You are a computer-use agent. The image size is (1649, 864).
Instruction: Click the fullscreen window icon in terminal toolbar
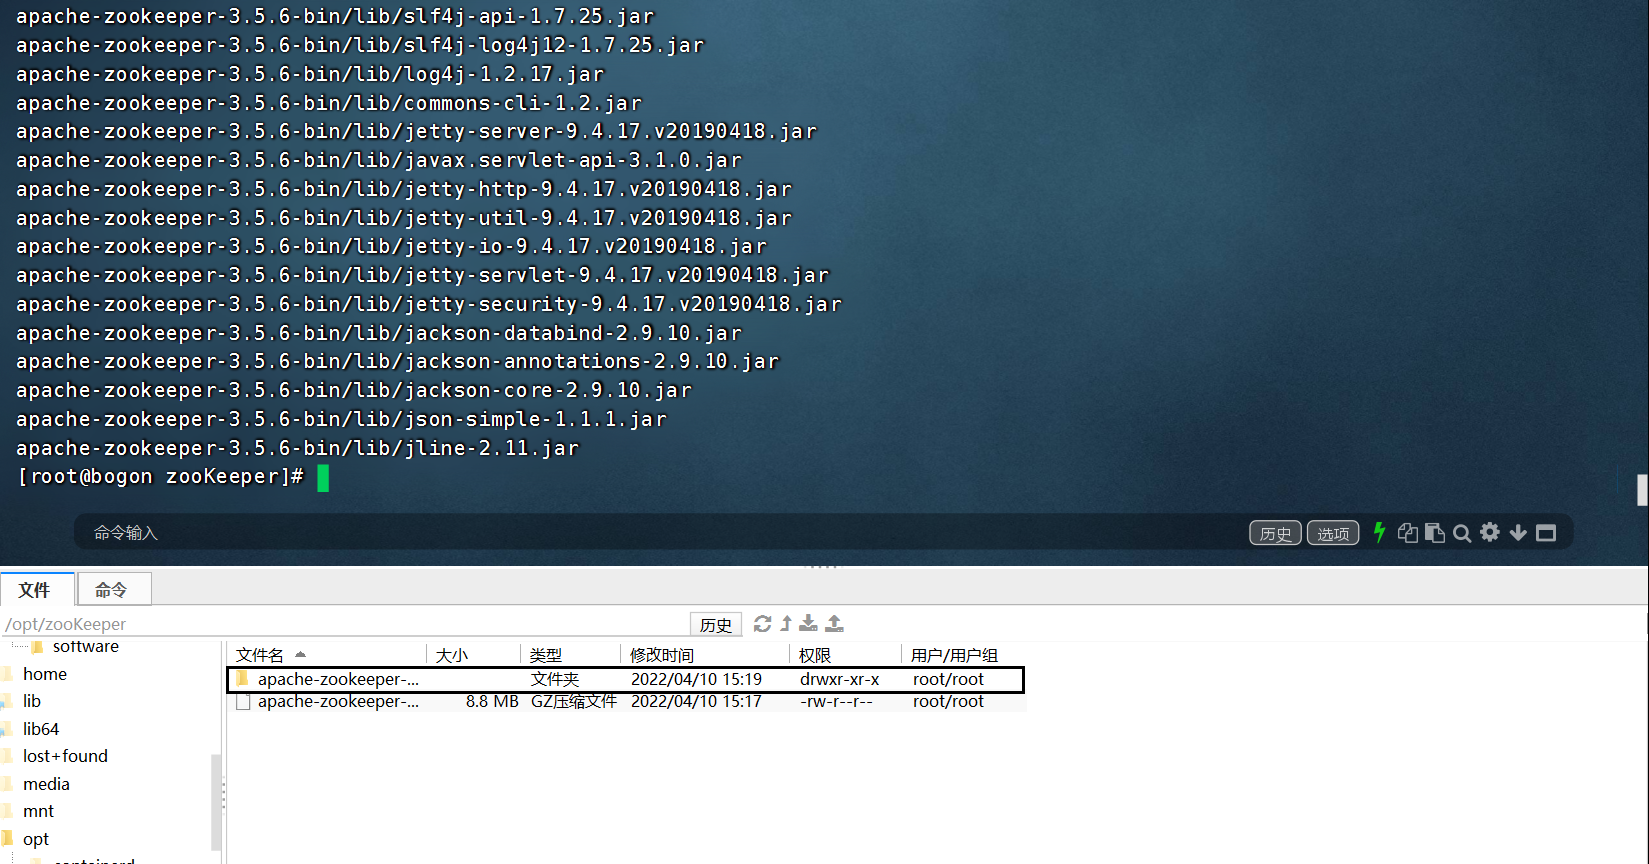(x=1546, y=533)
